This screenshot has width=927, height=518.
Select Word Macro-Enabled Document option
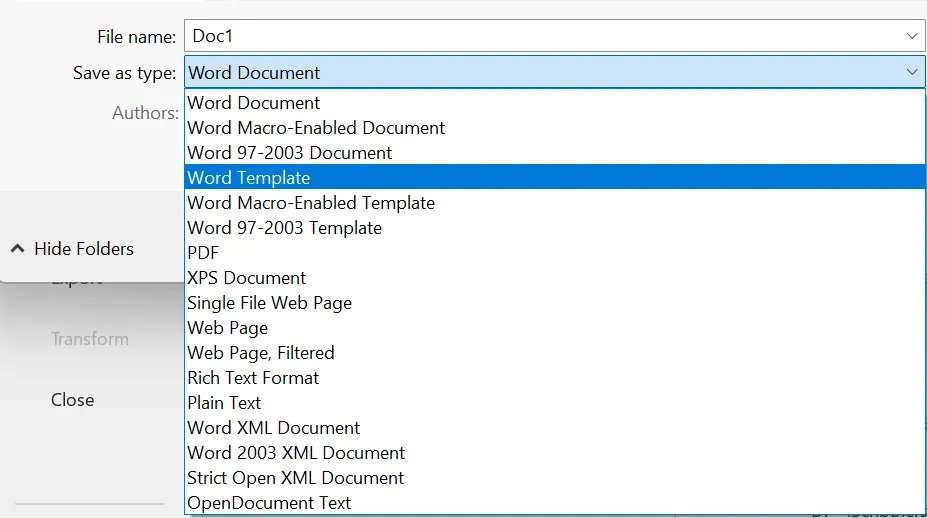click(555, 128)
